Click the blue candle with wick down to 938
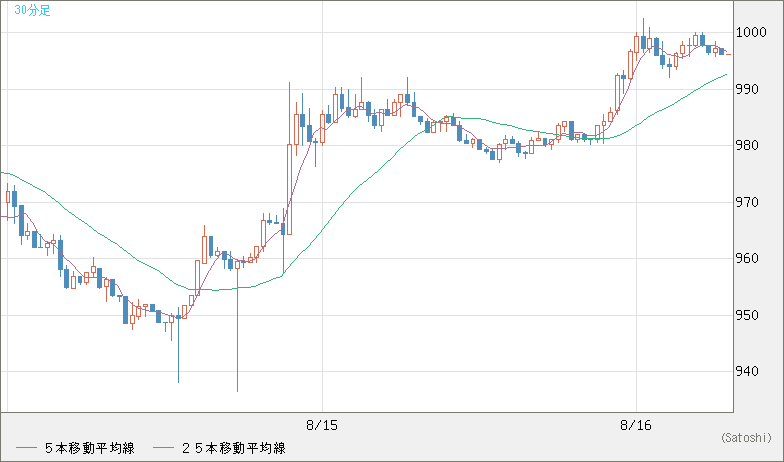The height and width of the screenshot is (462, 784). 178,345
